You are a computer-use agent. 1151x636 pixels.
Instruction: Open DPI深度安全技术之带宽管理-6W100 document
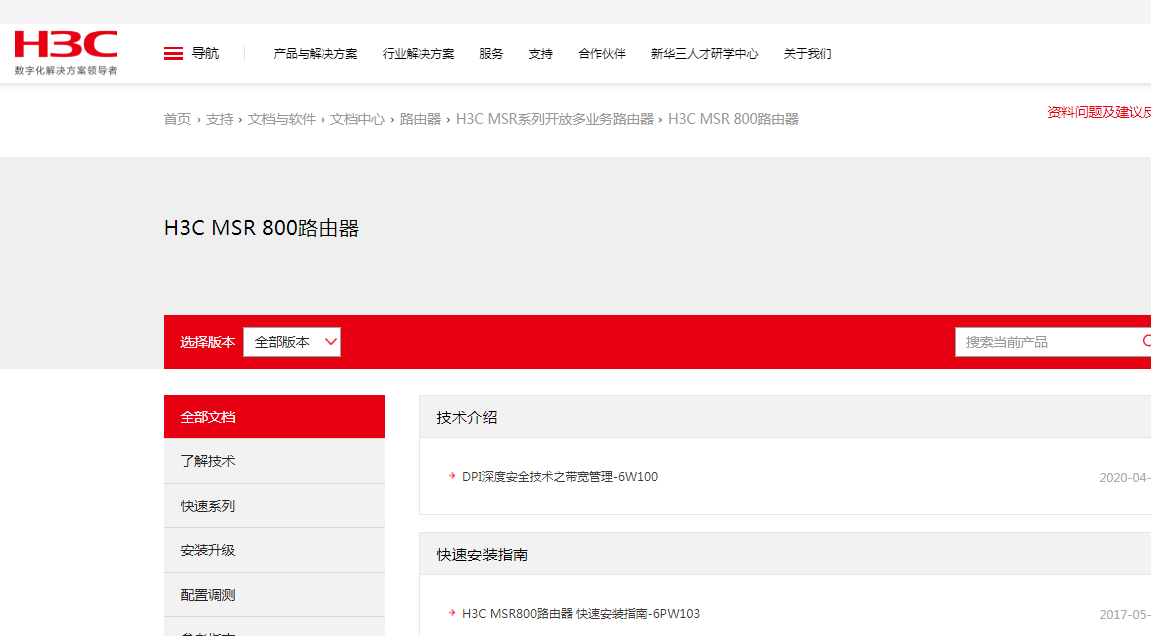pos(559,477)
